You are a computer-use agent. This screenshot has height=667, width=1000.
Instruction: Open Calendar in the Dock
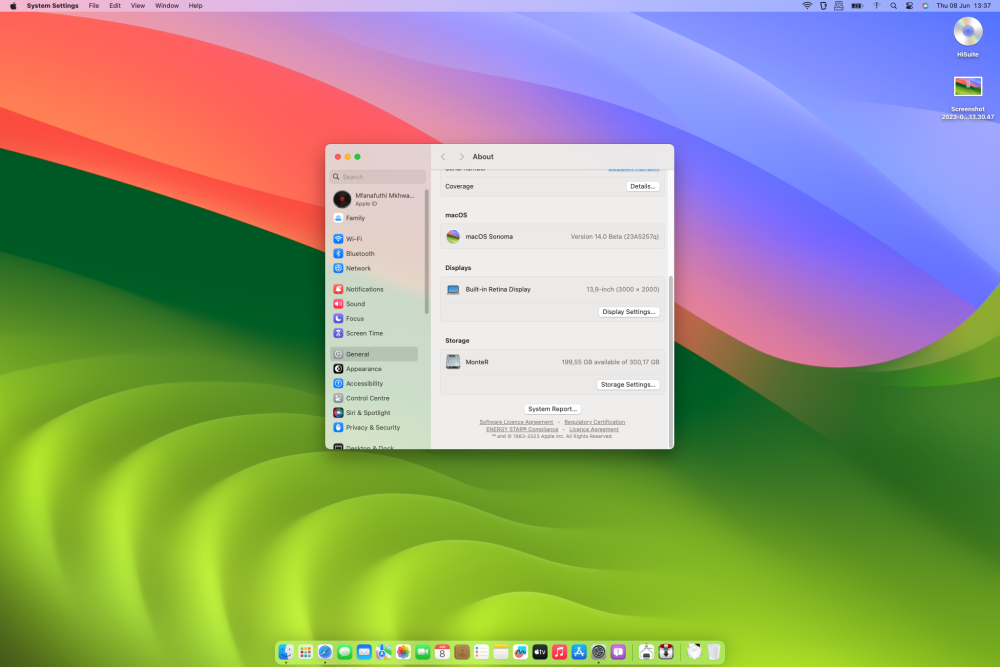(x=442, y=652)
